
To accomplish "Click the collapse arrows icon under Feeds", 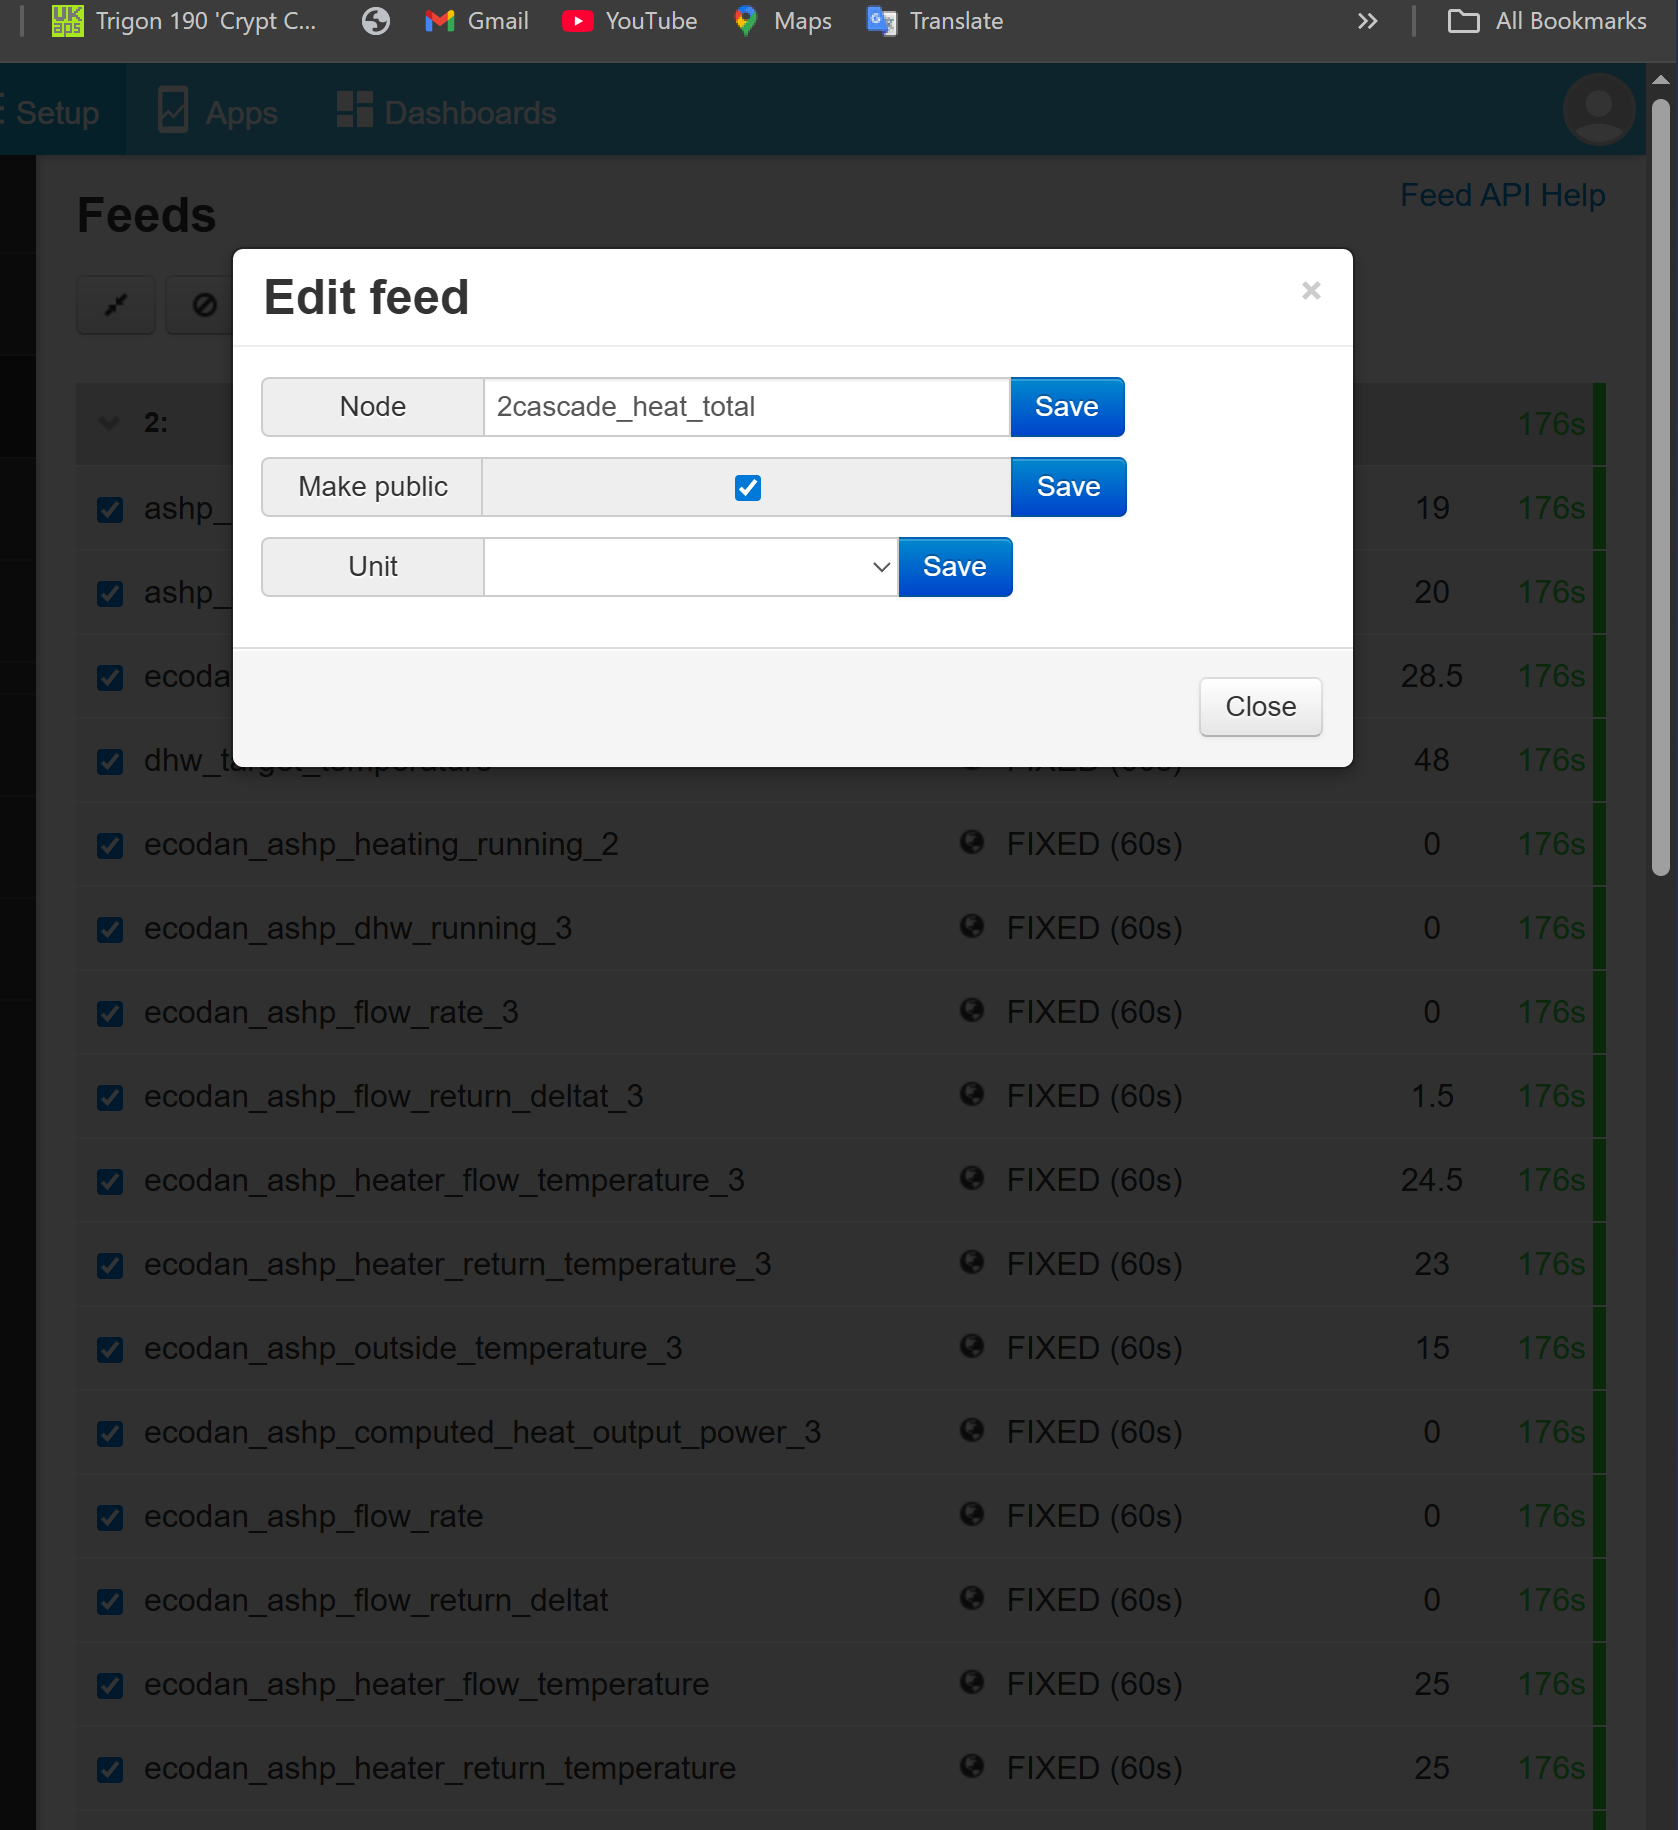I will tap(116, 305).
